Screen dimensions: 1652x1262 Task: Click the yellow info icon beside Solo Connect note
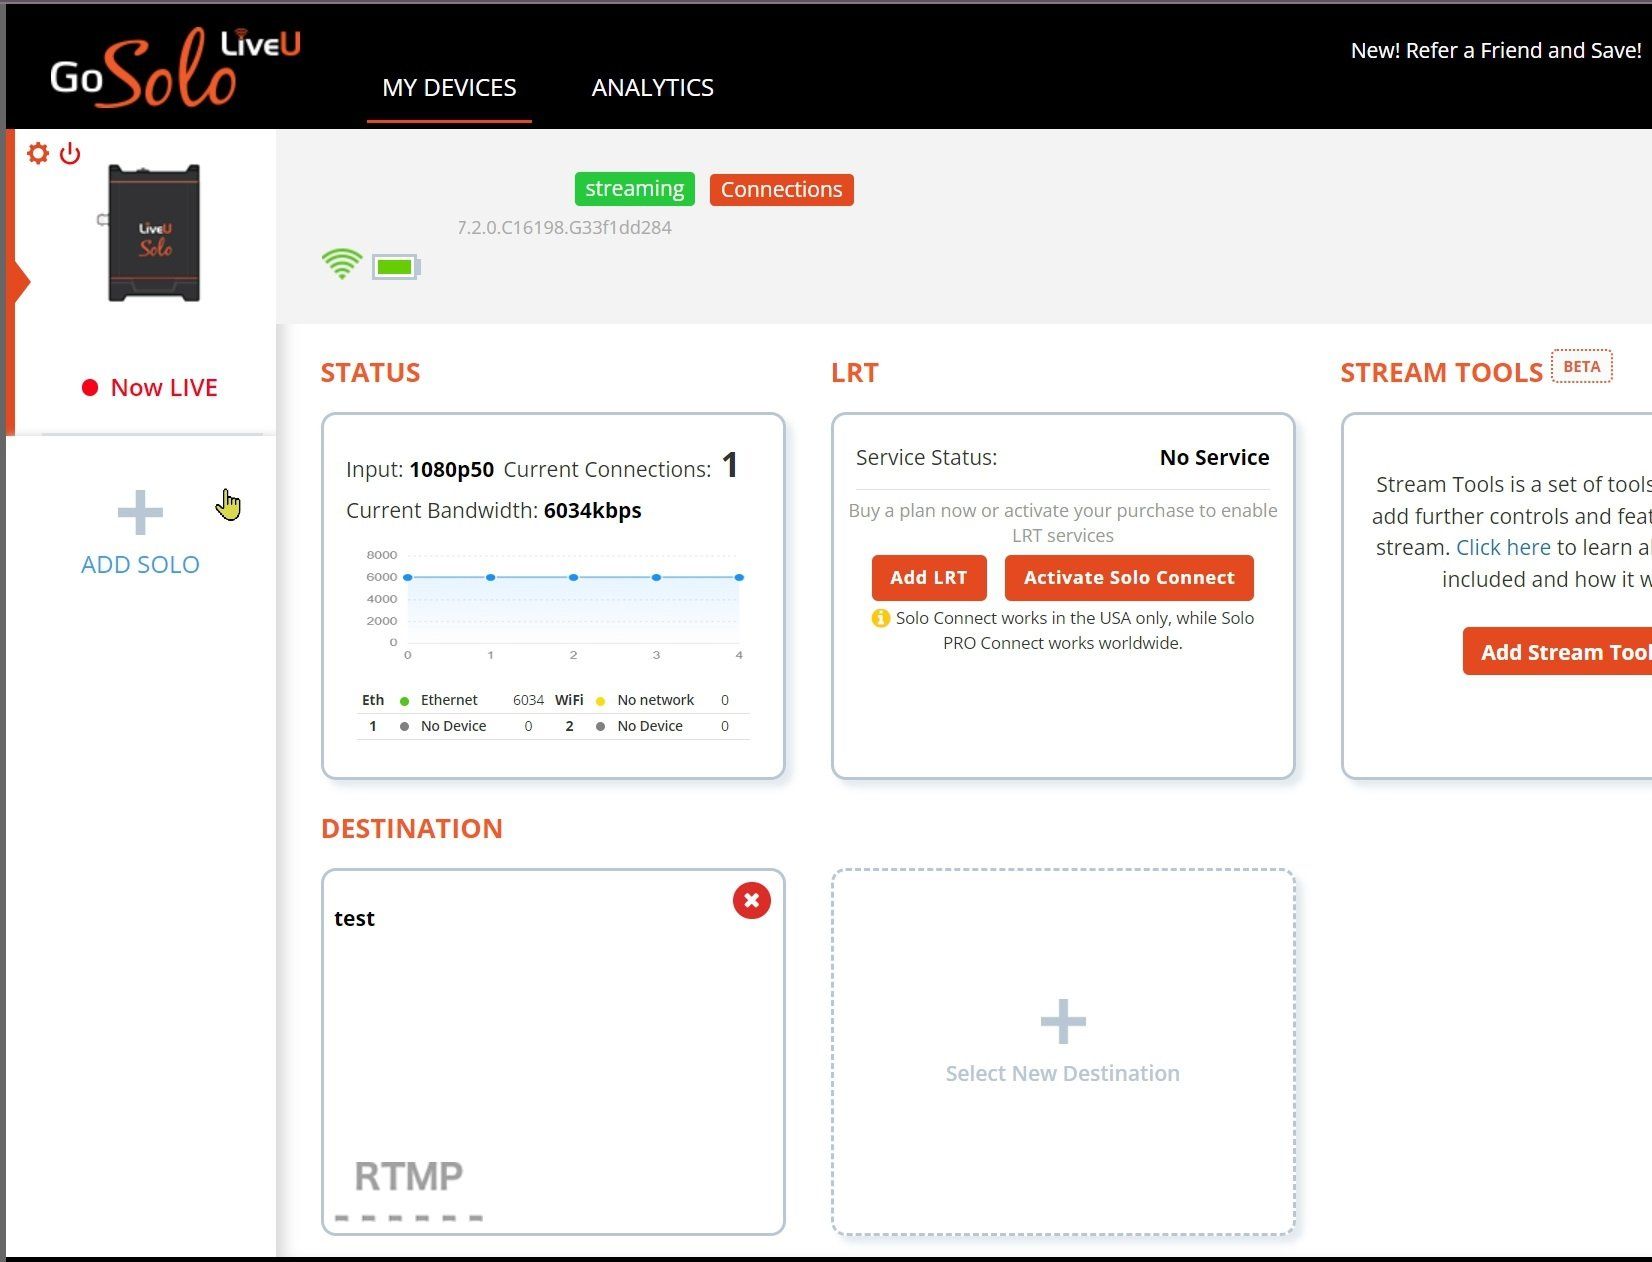pos(880,618)
